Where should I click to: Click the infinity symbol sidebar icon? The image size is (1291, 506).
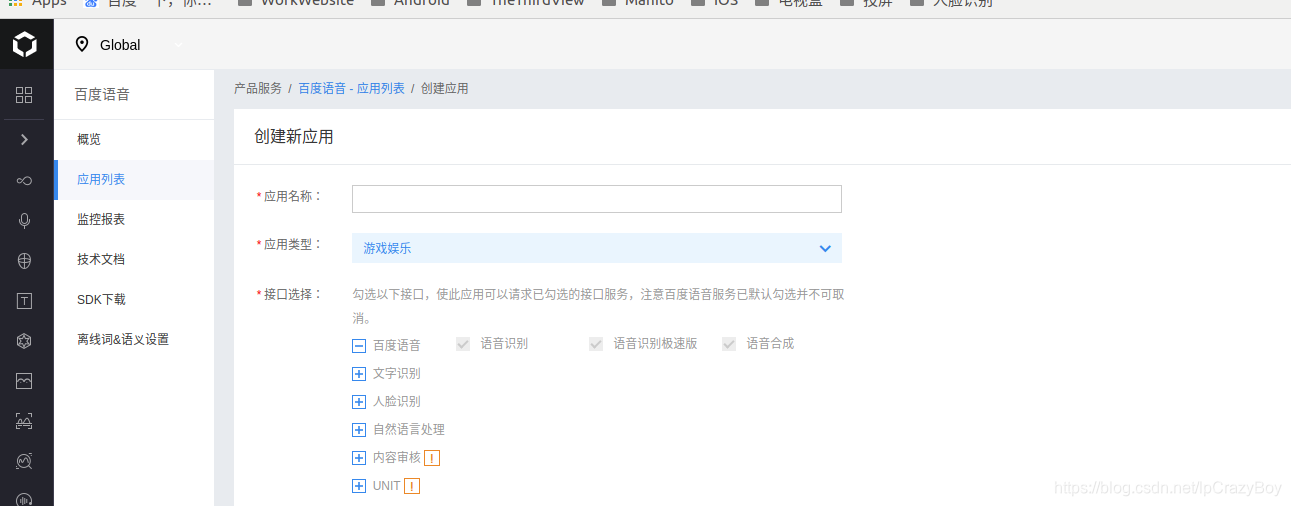tap(25, 180)
